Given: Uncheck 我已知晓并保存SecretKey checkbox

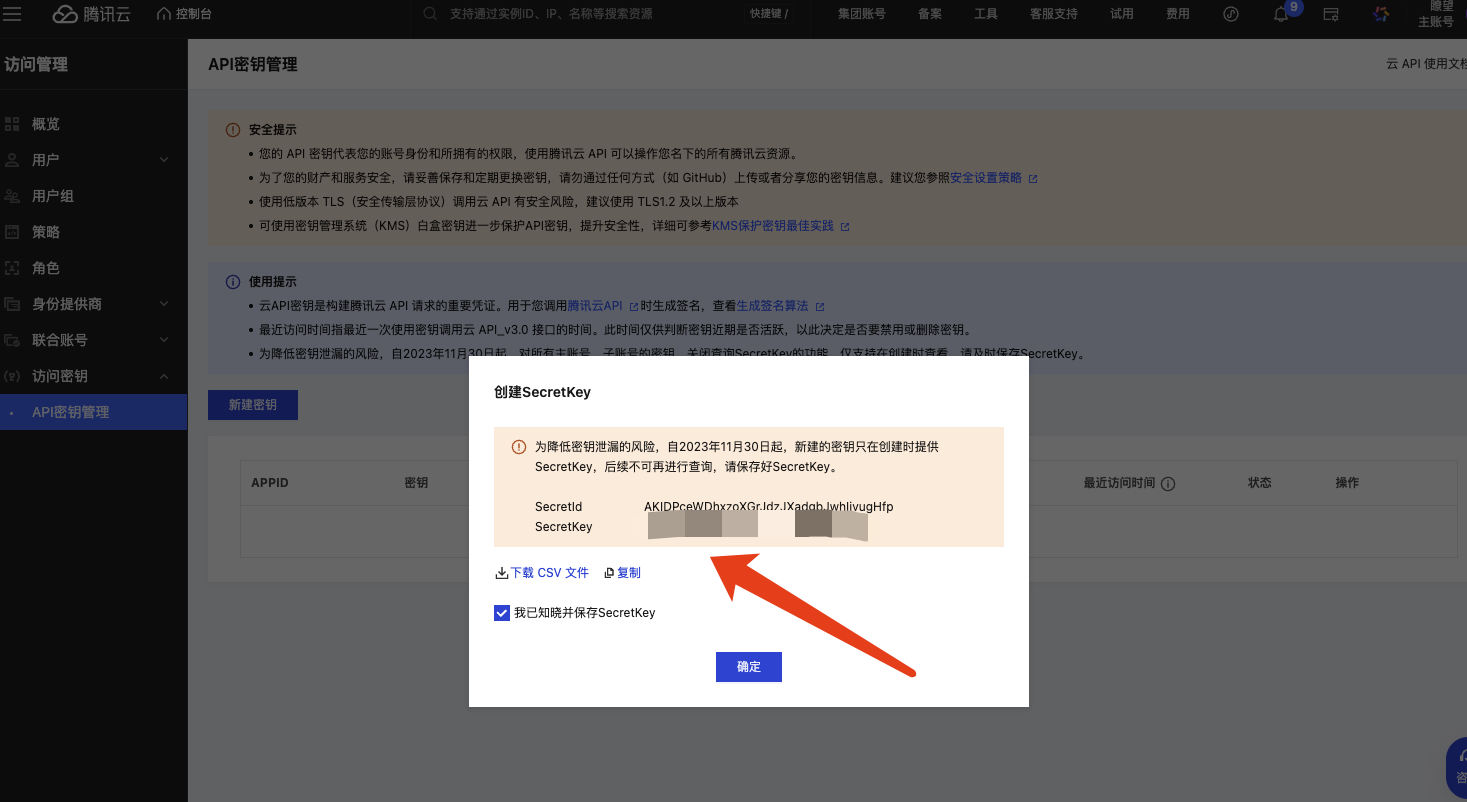Looking at the screenshot, I should tap(502, 613).
